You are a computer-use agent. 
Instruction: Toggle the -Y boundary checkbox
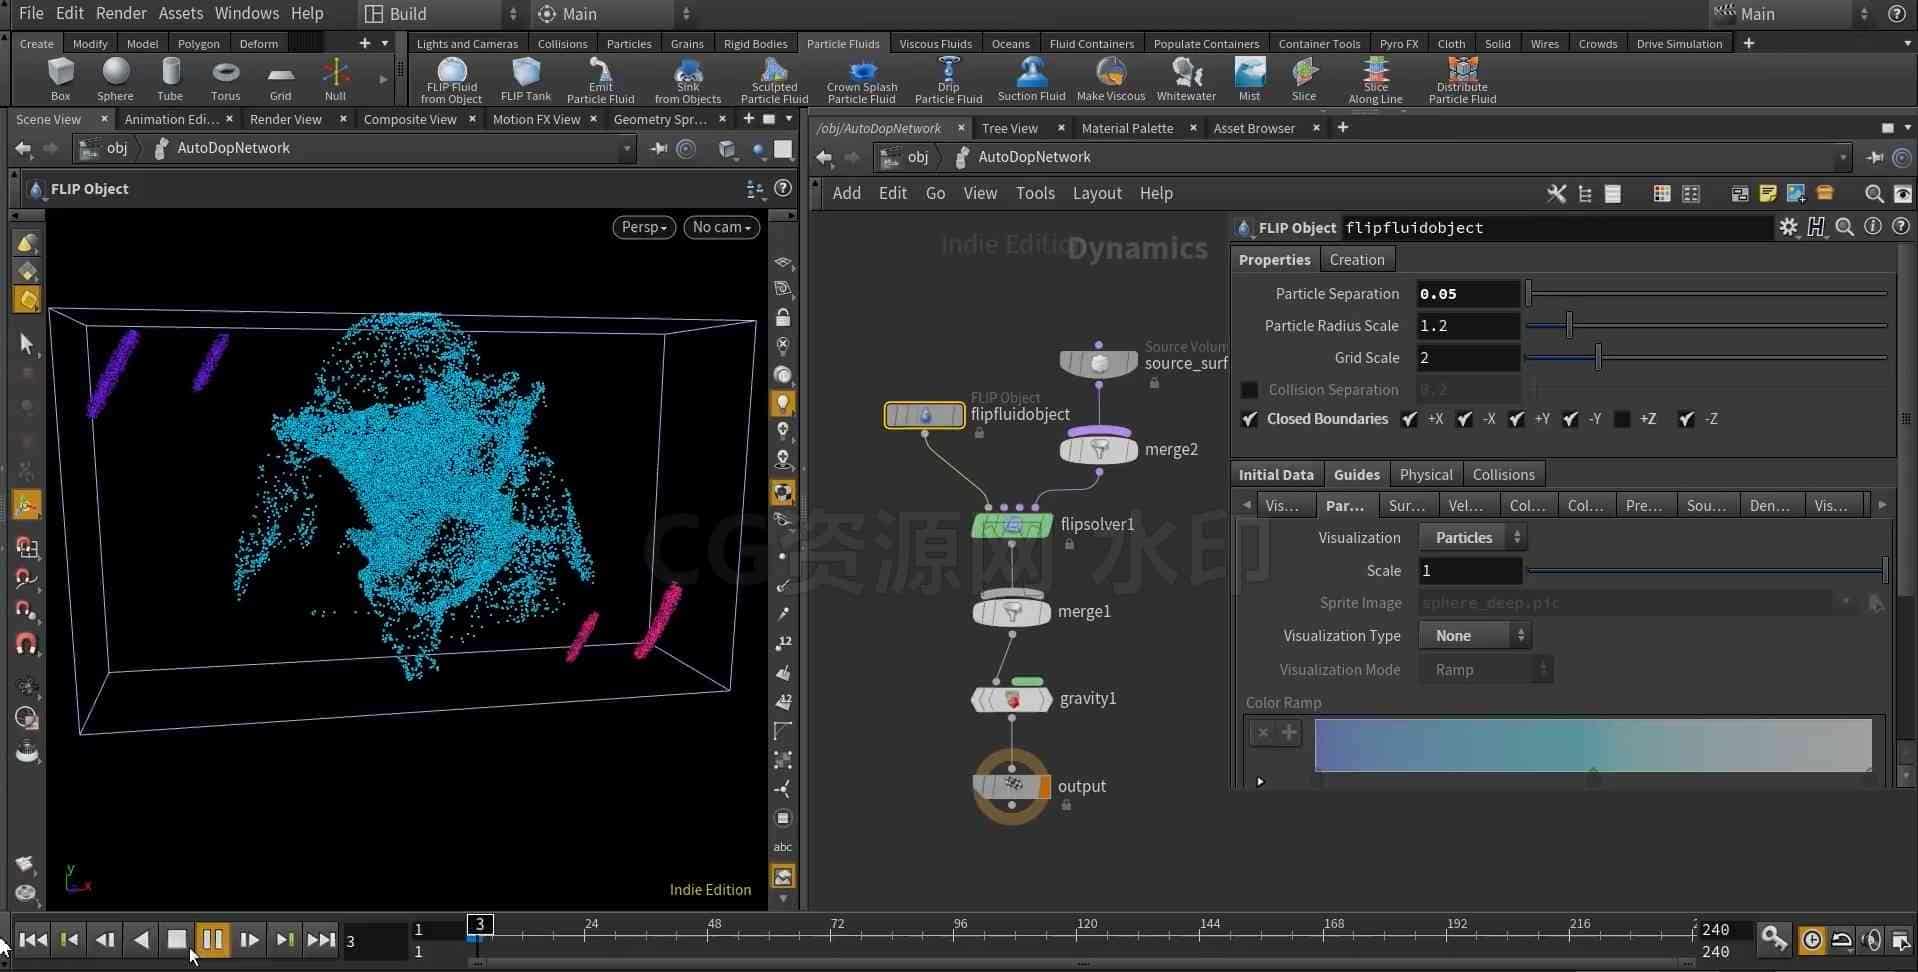(x=1570, y=419)
